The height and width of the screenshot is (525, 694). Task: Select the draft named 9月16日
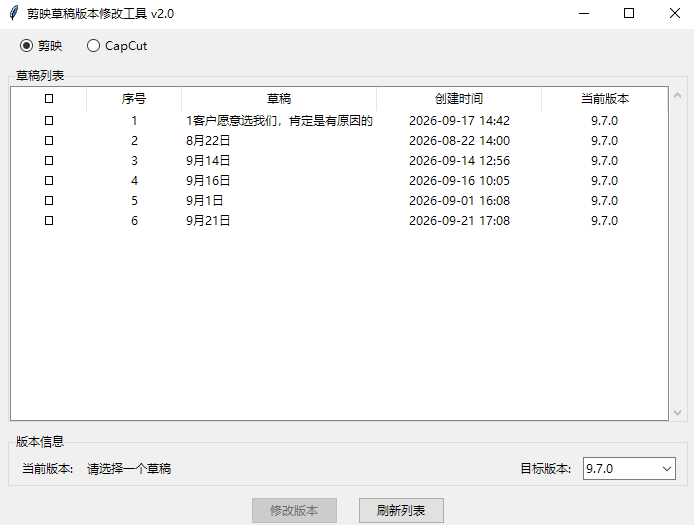tap(208, 180)
